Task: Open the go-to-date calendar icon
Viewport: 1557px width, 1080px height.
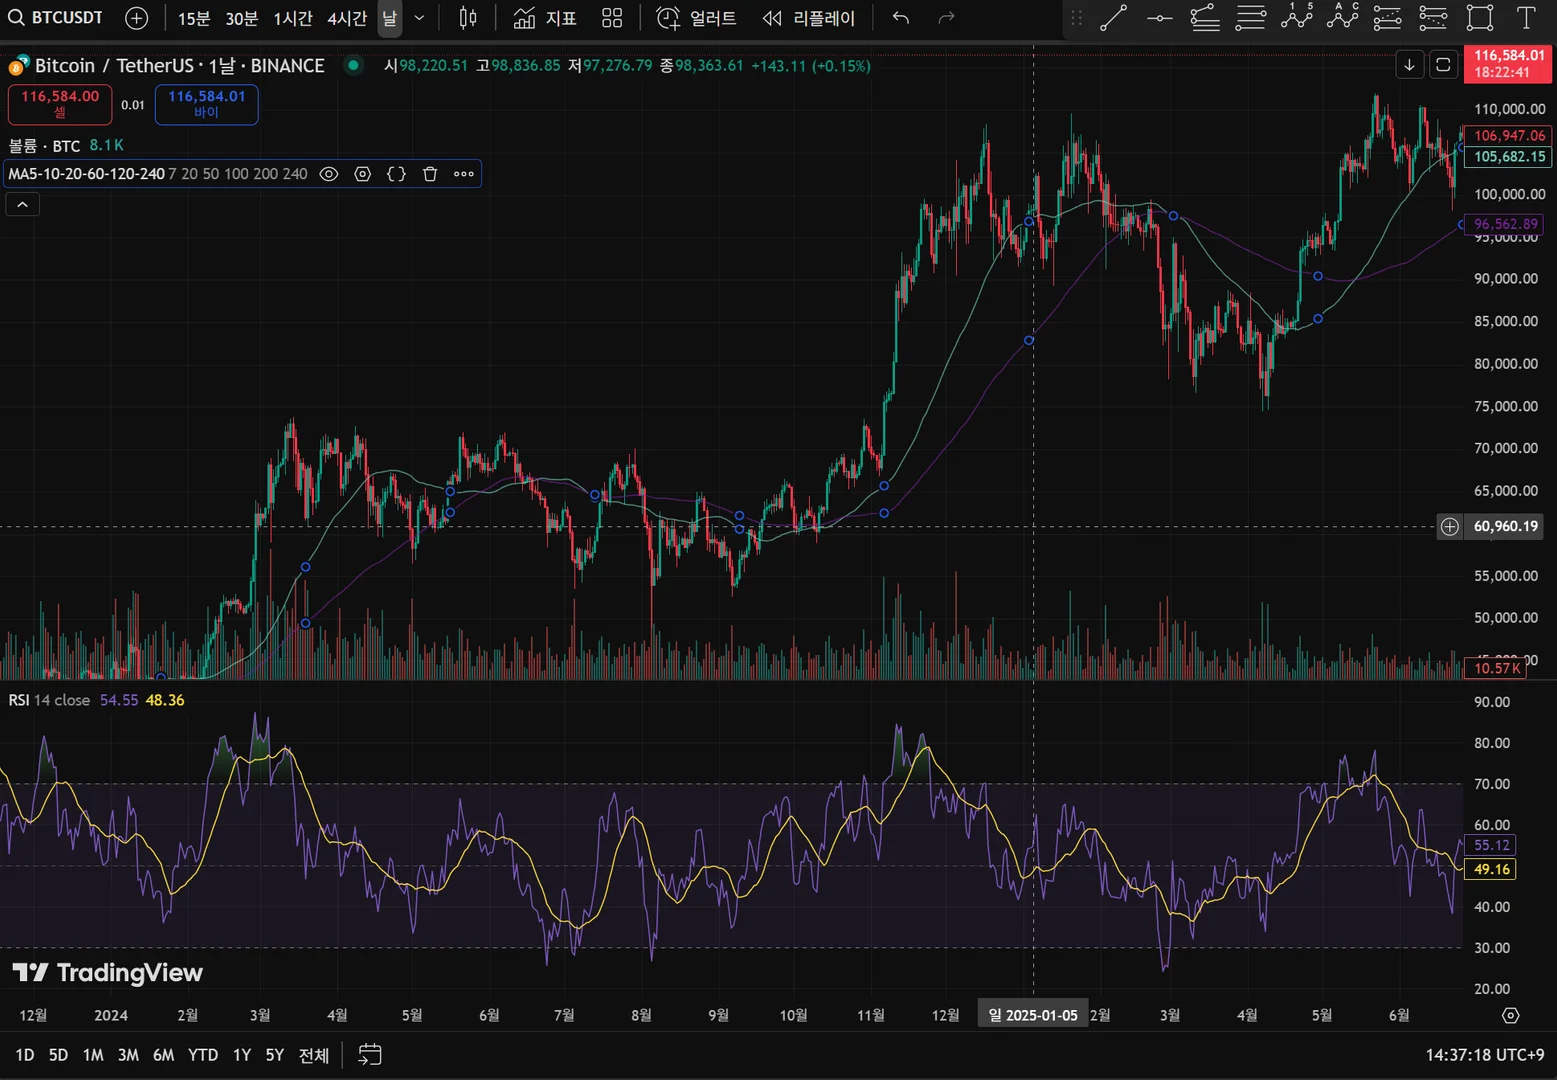Action: pyautogui.click(x=370, y=1055)
